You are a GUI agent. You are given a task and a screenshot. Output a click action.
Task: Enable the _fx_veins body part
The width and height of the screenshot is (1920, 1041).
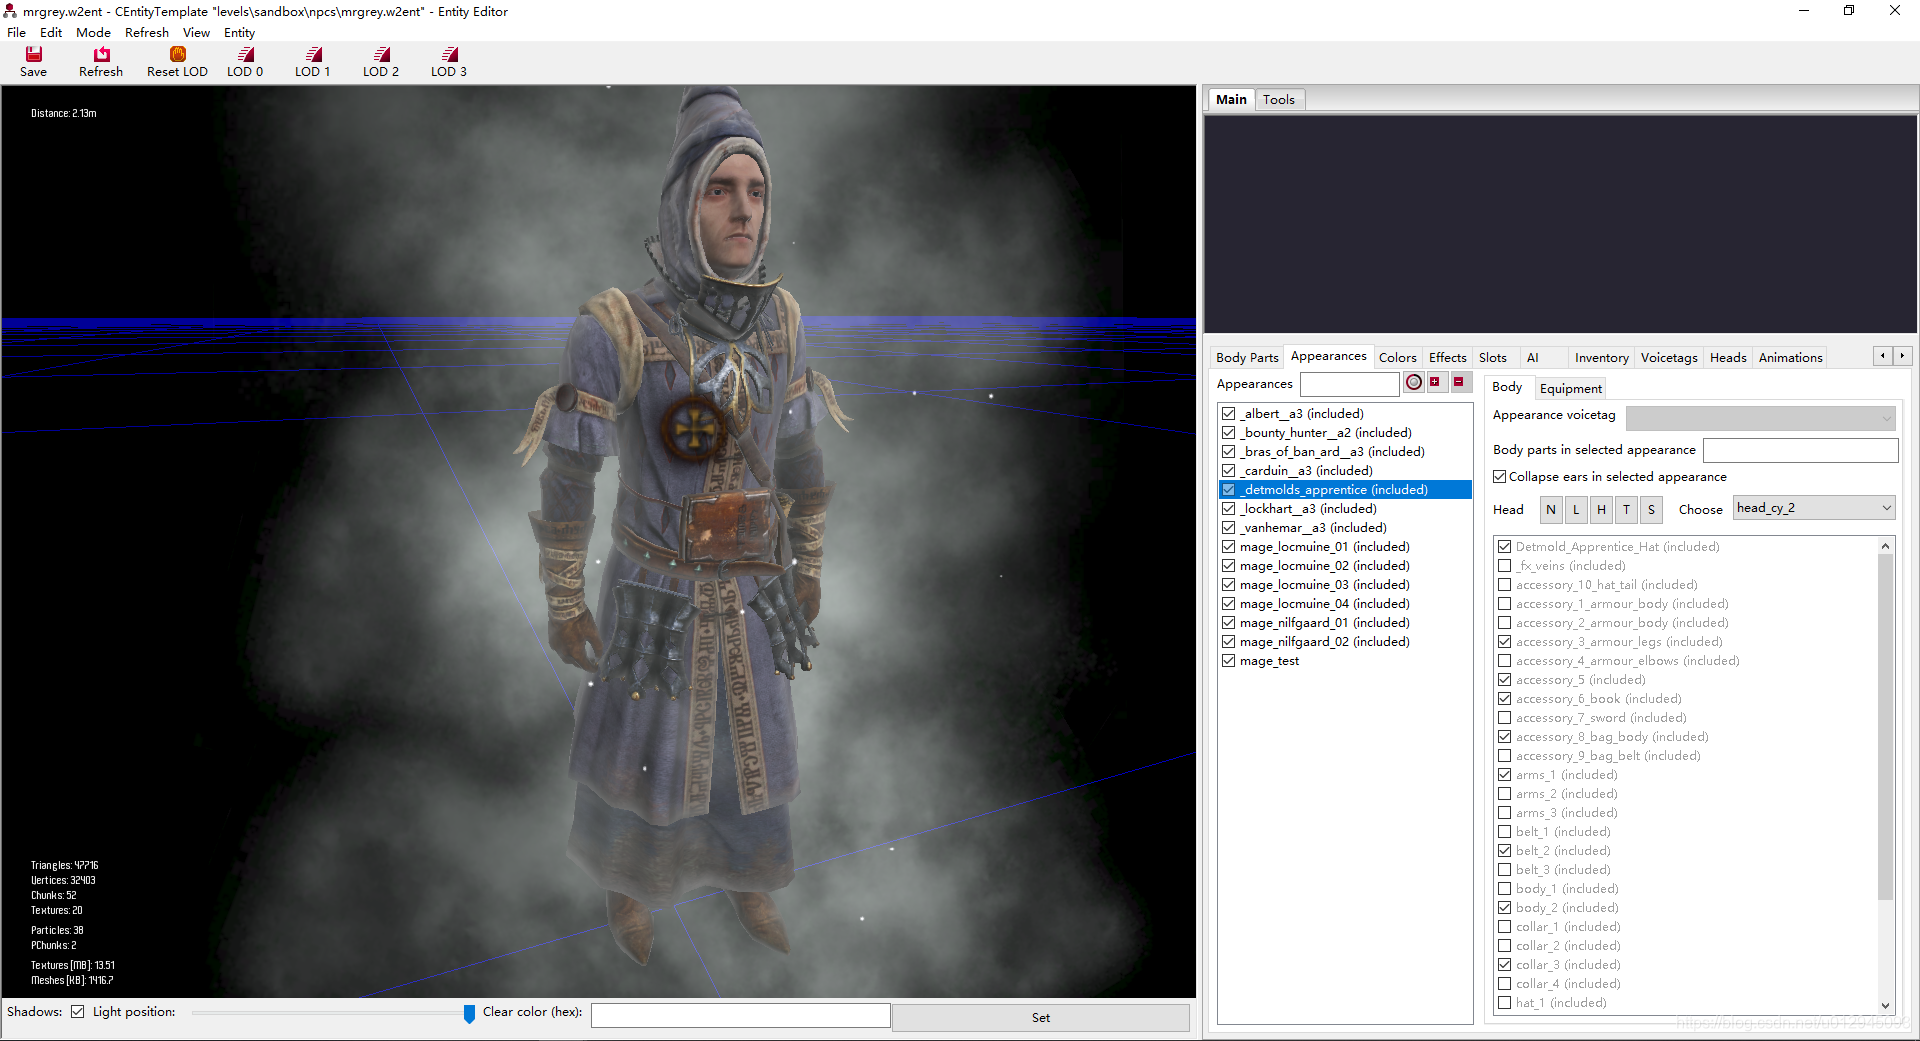[x=1505, y=565]
